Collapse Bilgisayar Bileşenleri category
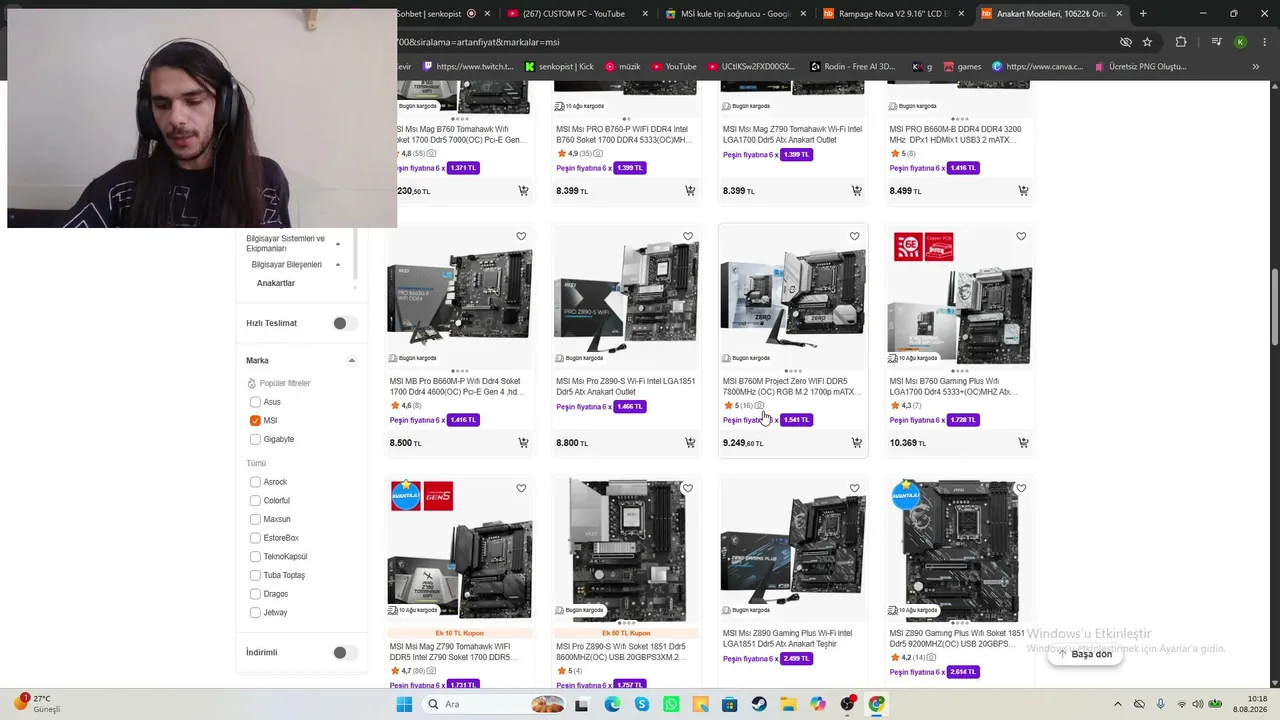The width and height of the screenshot is (1280, 720). (338, 265)
